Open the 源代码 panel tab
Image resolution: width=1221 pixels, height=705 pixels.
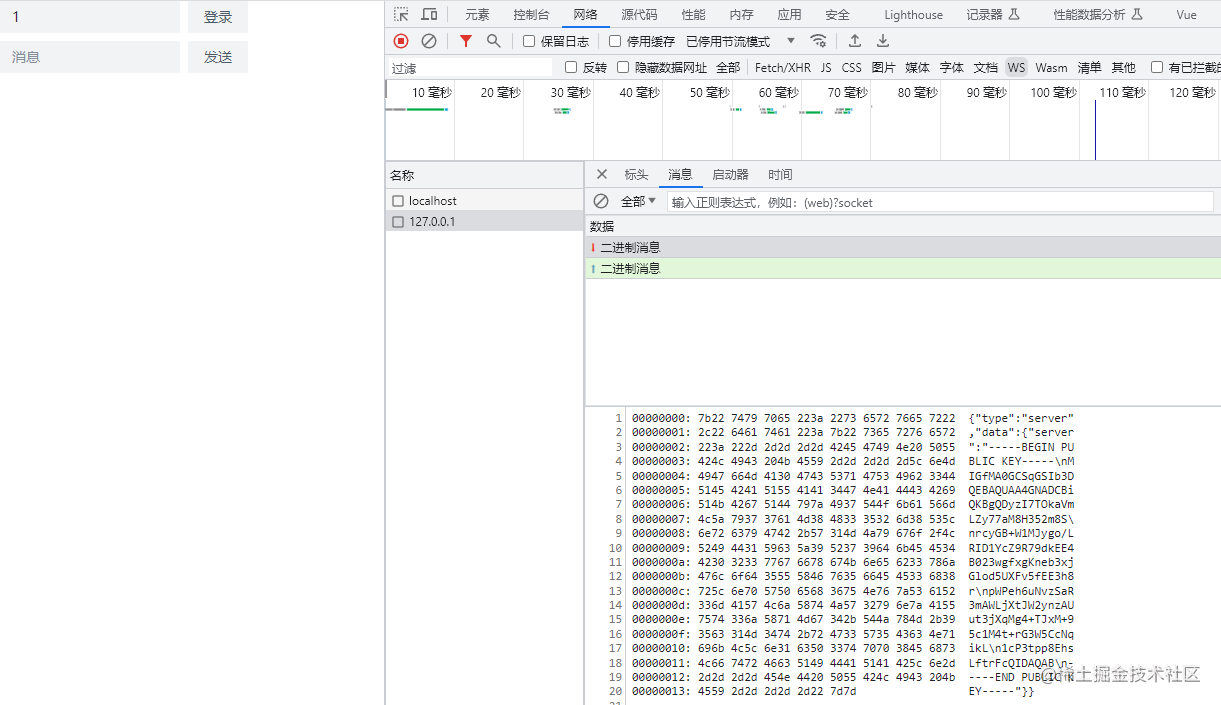[639, 14]
